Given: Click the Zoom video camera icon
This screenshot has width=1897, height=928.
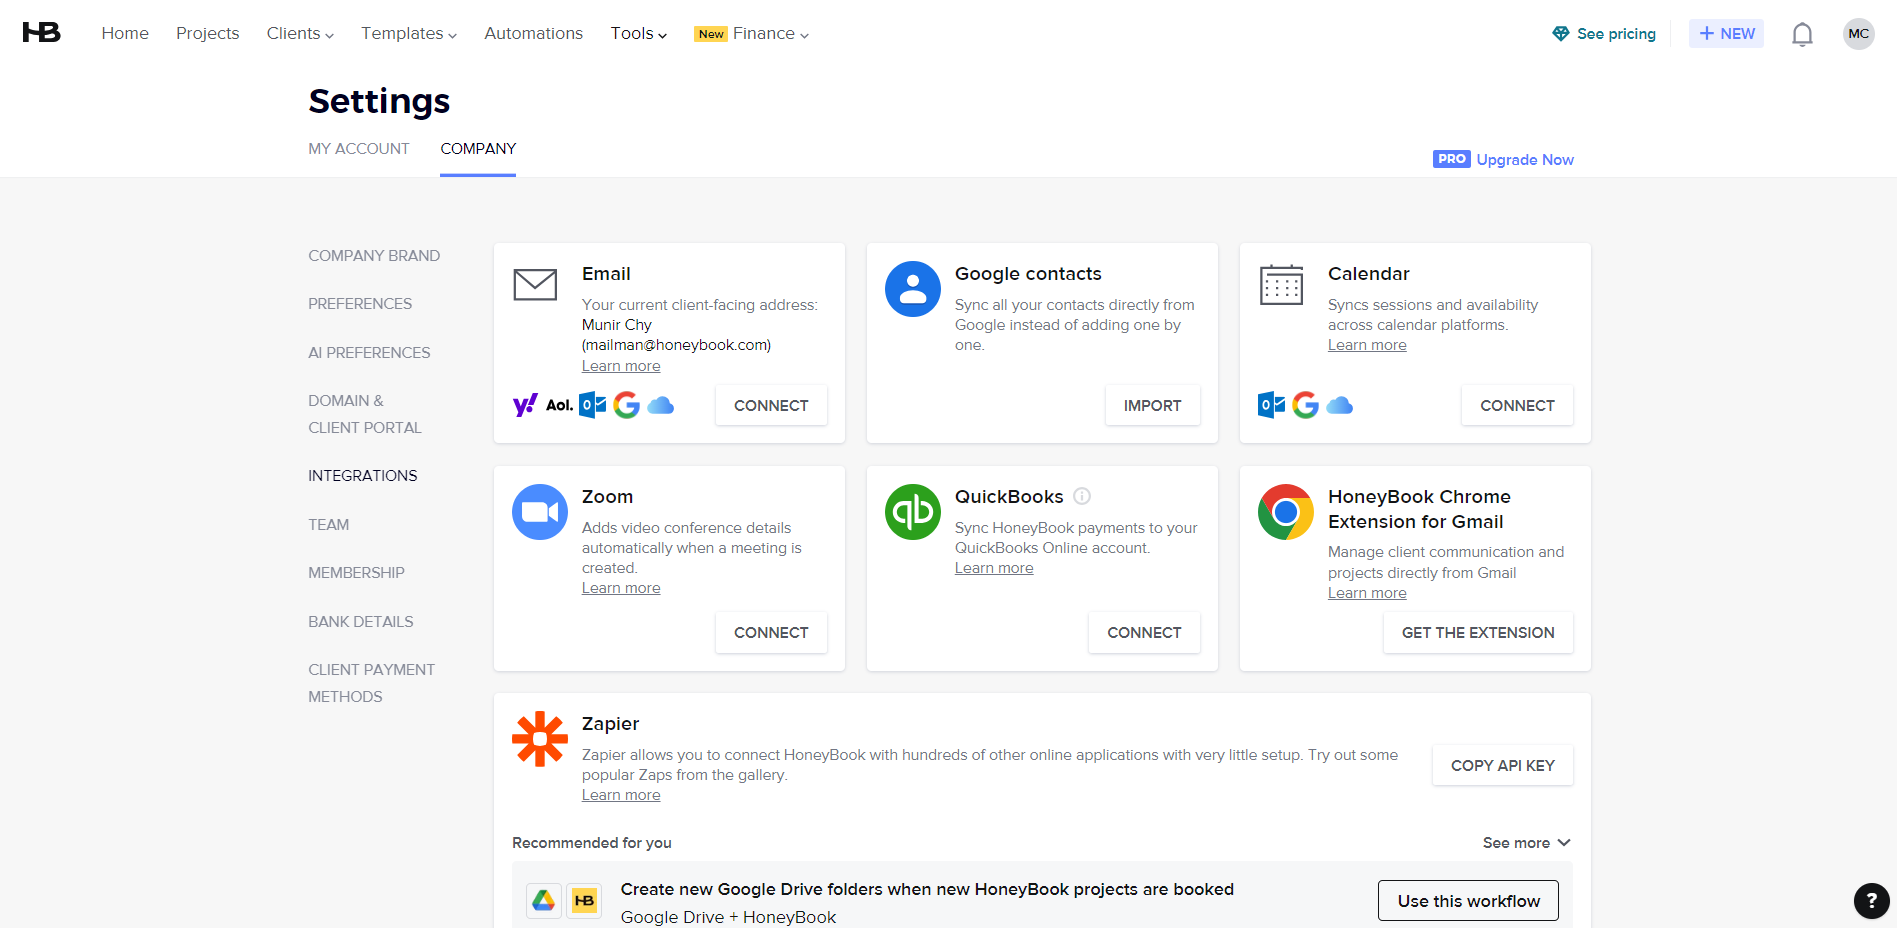Looking at the screenshot, I should tap(539, 511).
